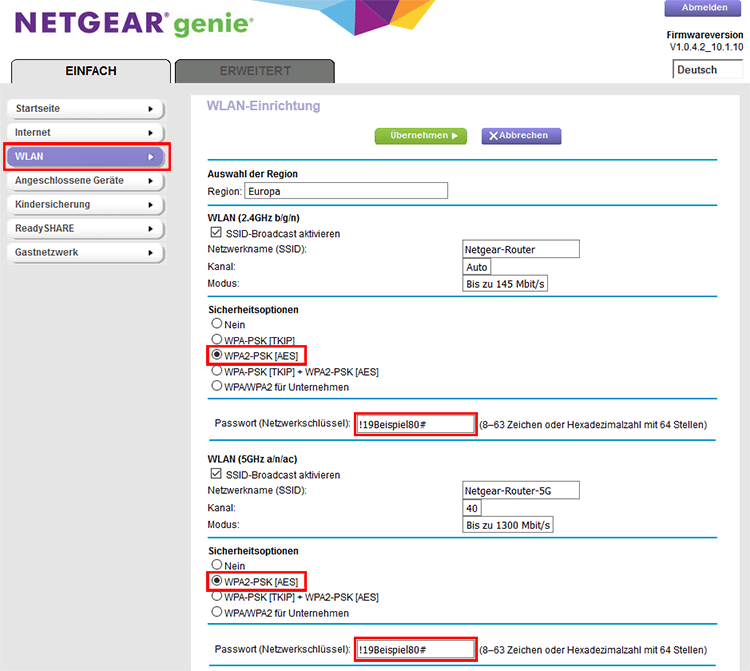Select the WLAN sidebar entry
The image size is (750, 671).
85,156
